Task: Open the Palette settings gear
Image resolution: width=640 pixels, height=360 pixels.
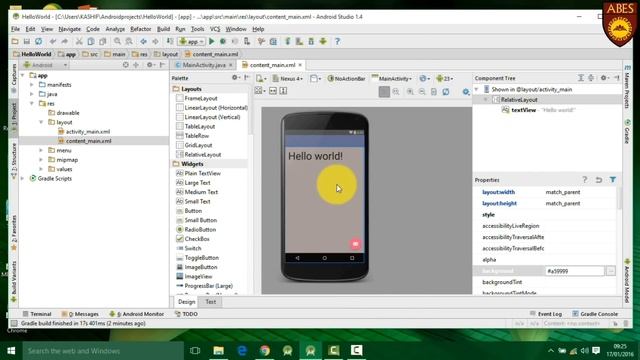Action: click(x=236, y=78)
